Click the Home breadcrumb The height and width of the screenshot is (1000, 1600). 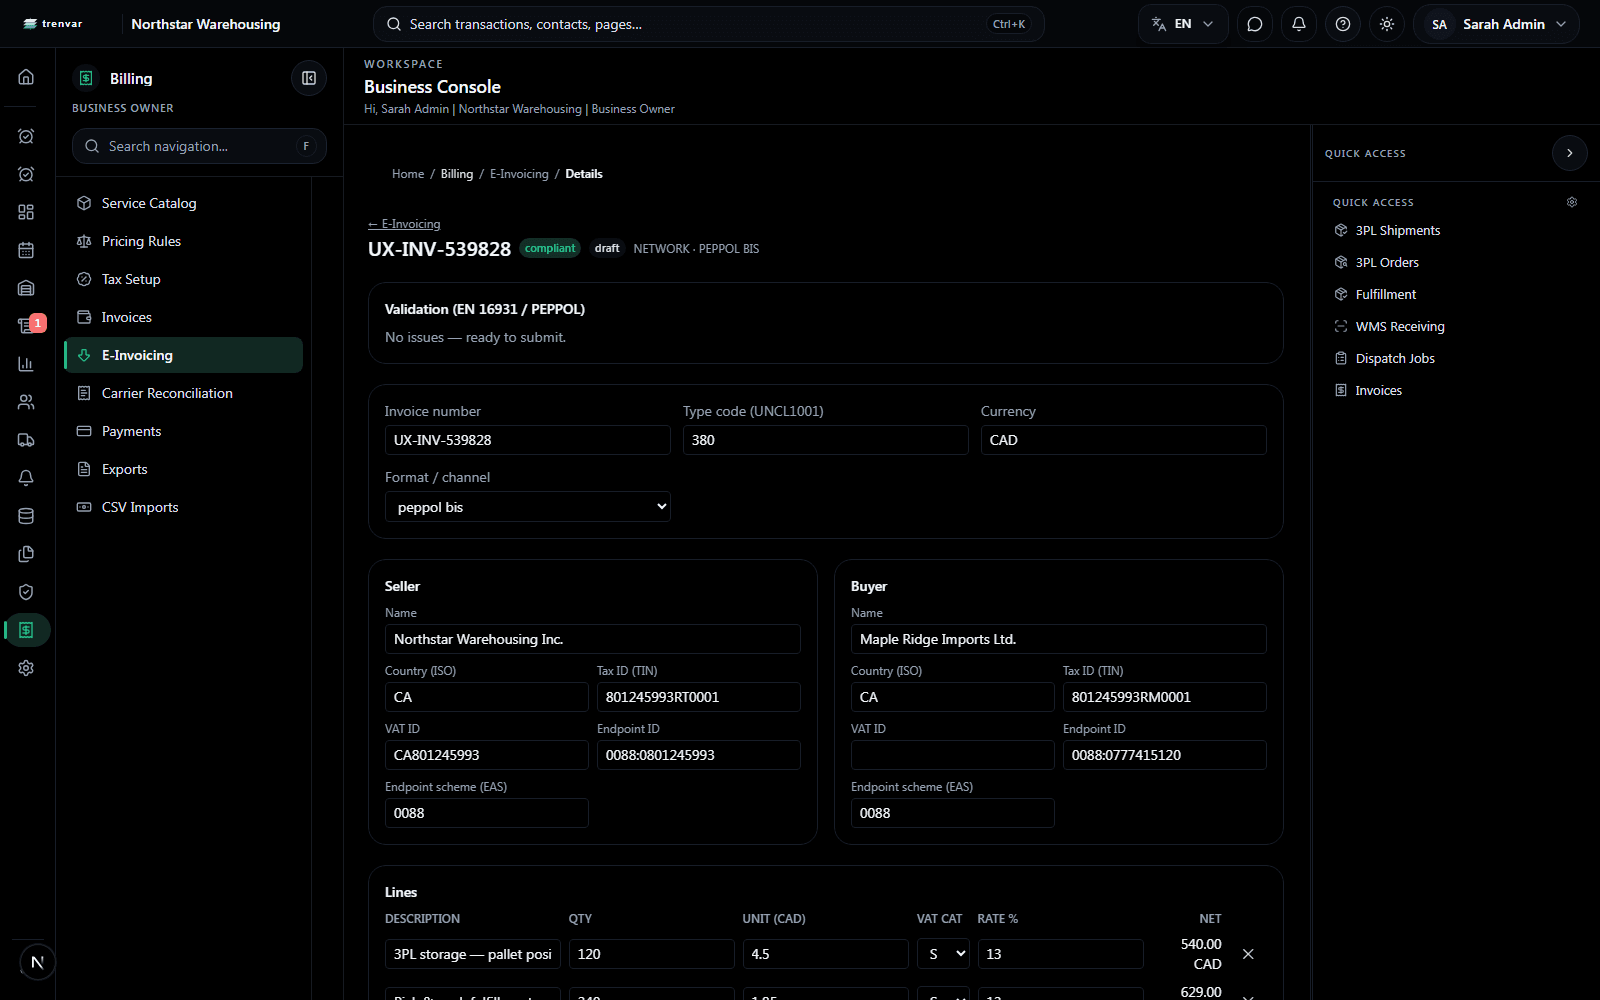click(408, 174)
